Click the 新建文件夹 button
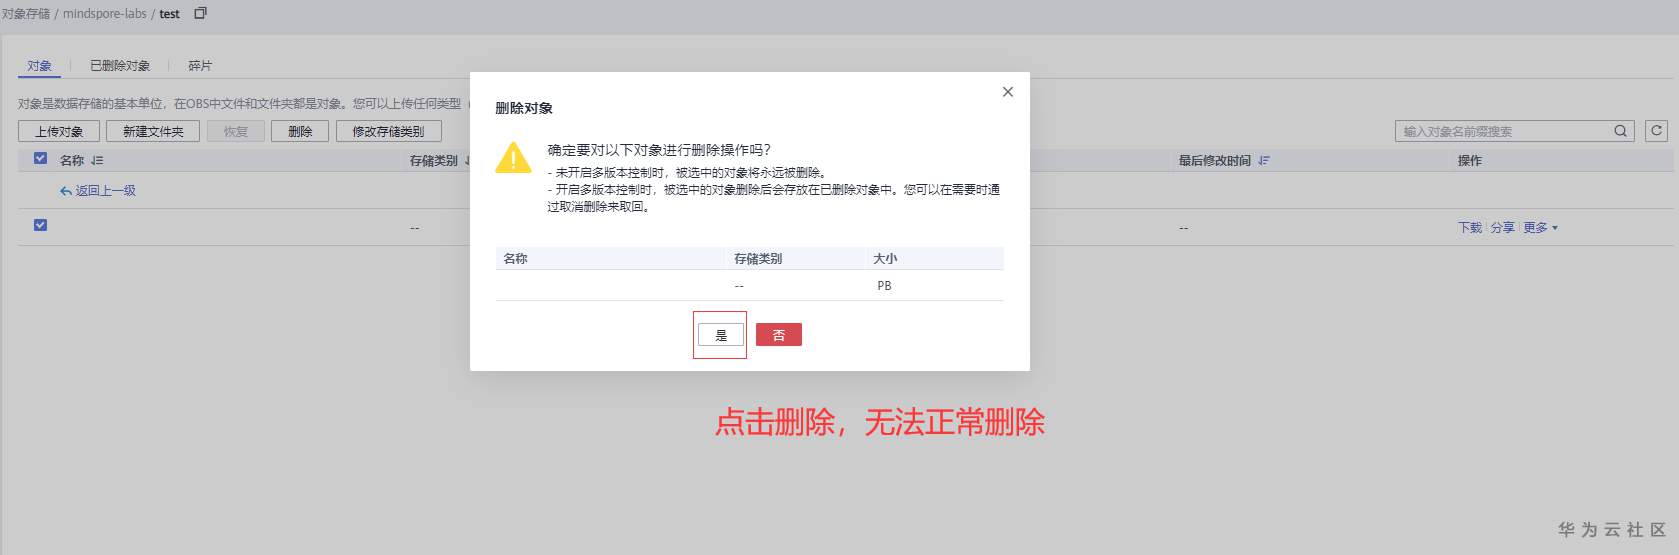This screenshot has width=1679, height=555. click(x=153, y=131)
